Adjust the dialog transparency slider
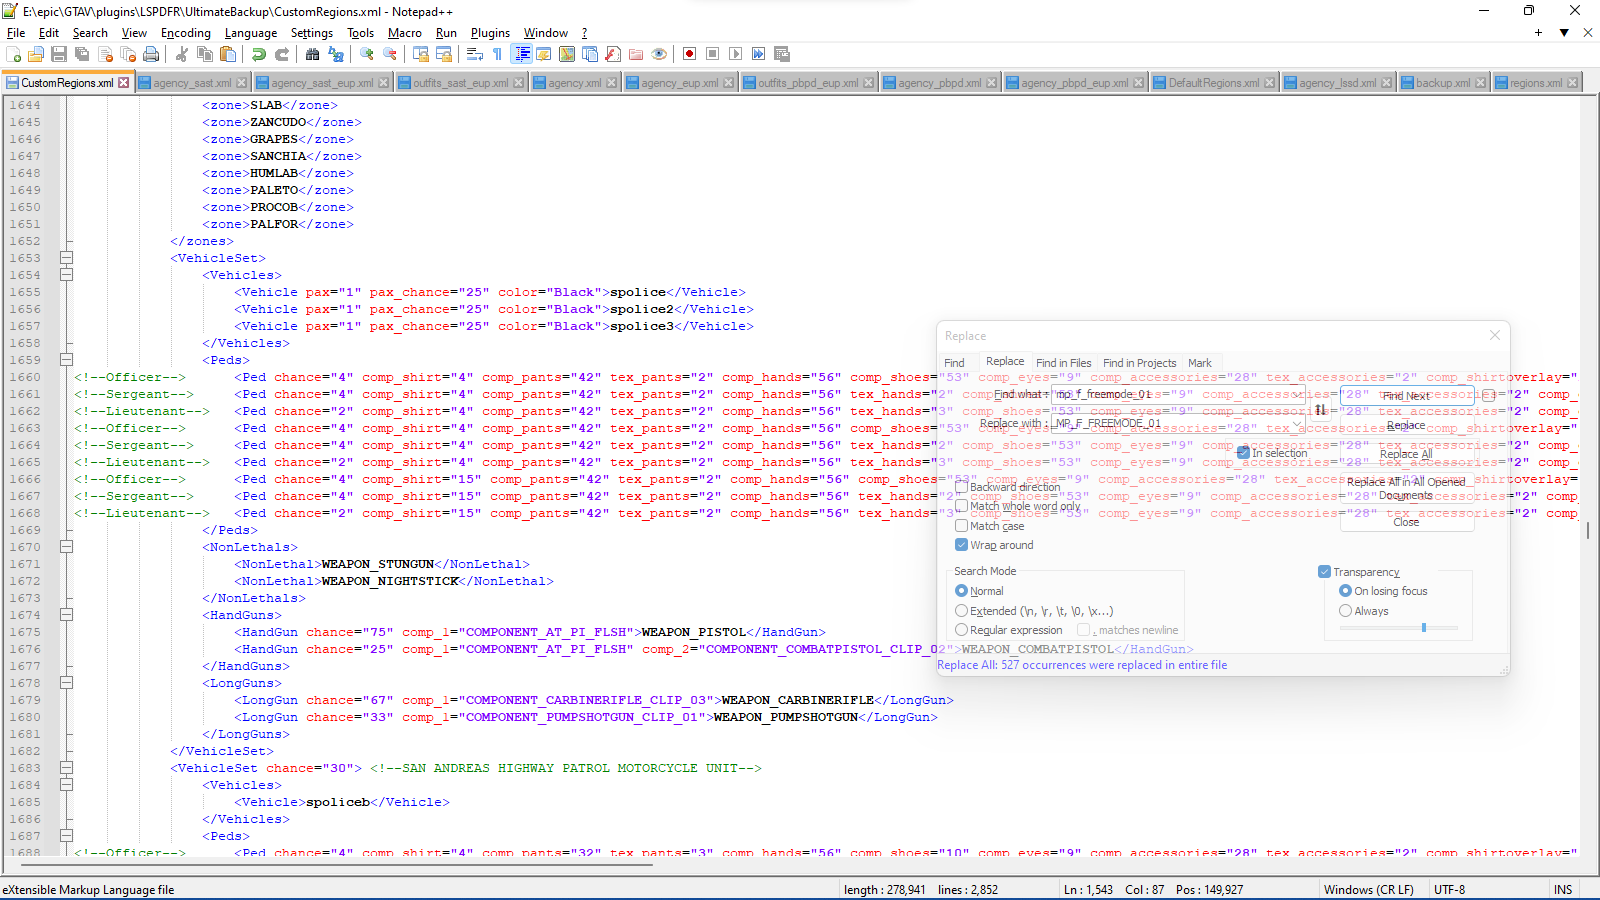The image size is (1600, 900). tap(1423, 628)
